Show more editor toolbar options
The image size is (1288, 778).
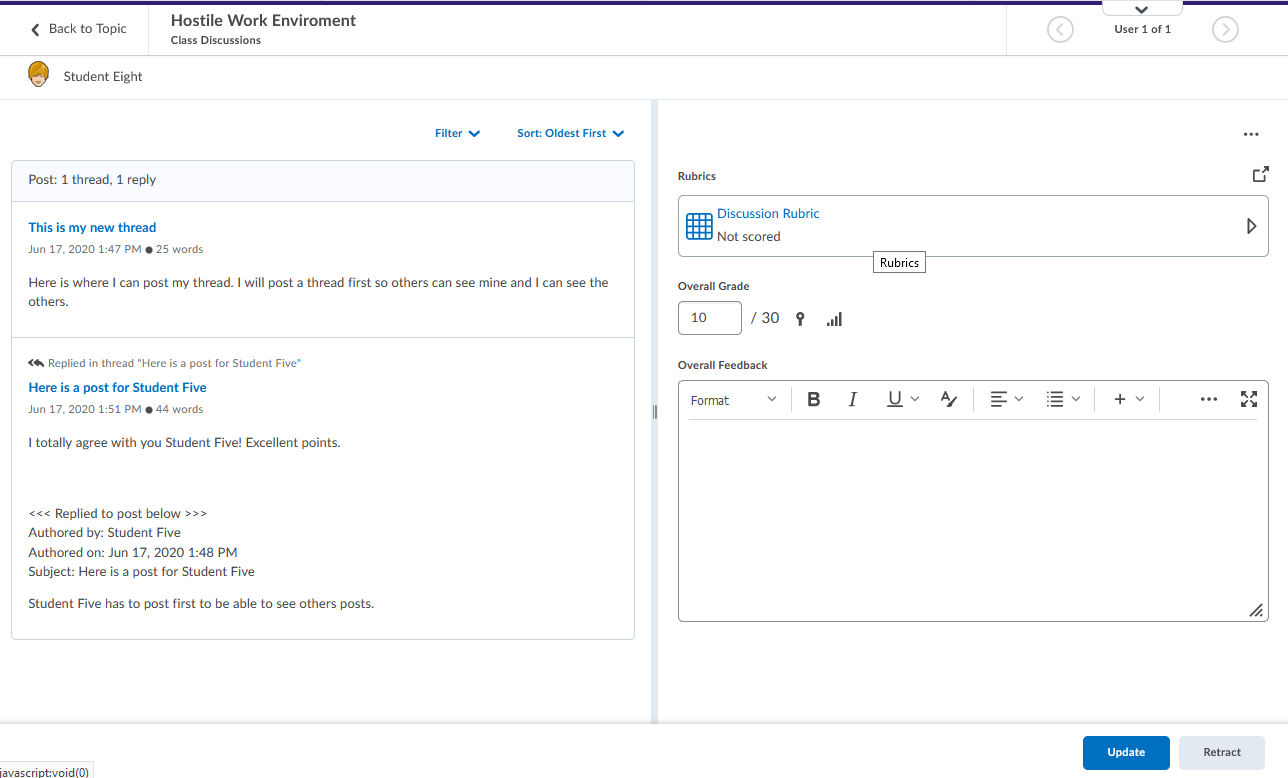tap(1208, 400)
